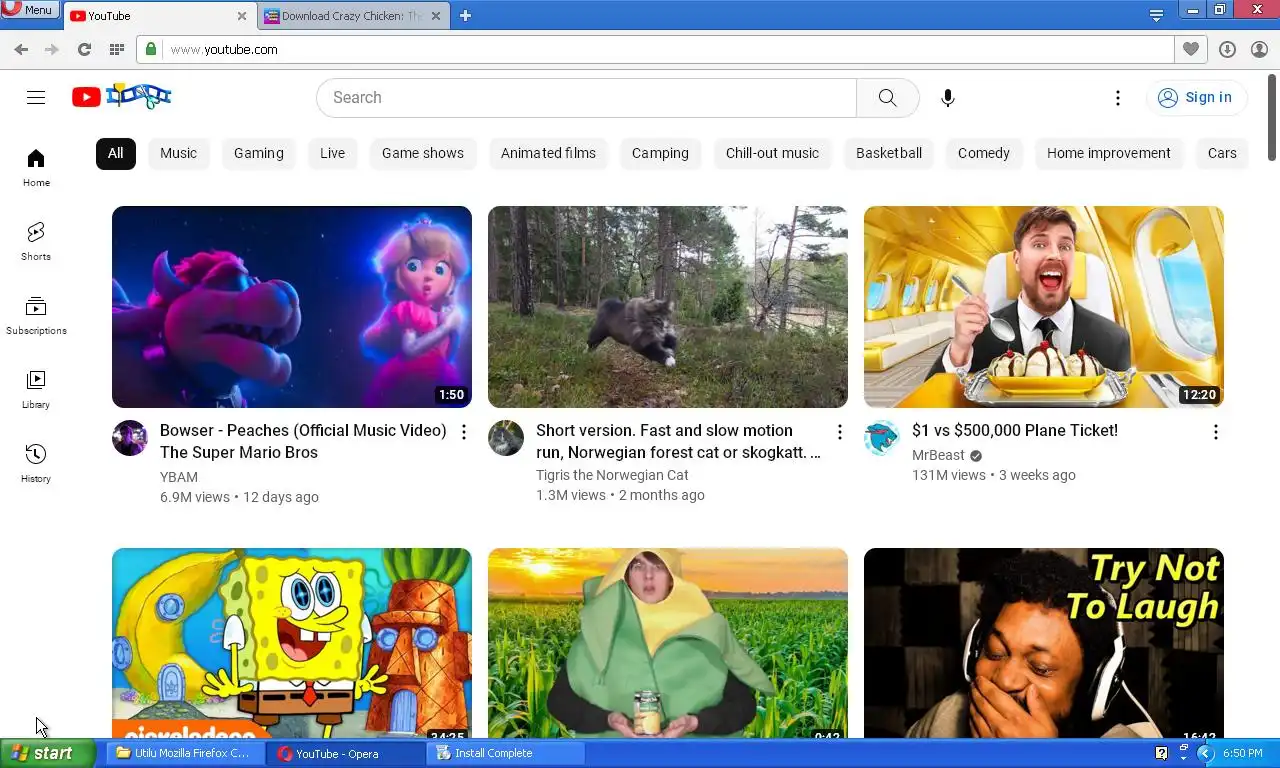Click YBAM channel avatar
Image resolution: width=1280 pixels, height=768 pixels.
(x=130, y=438)
